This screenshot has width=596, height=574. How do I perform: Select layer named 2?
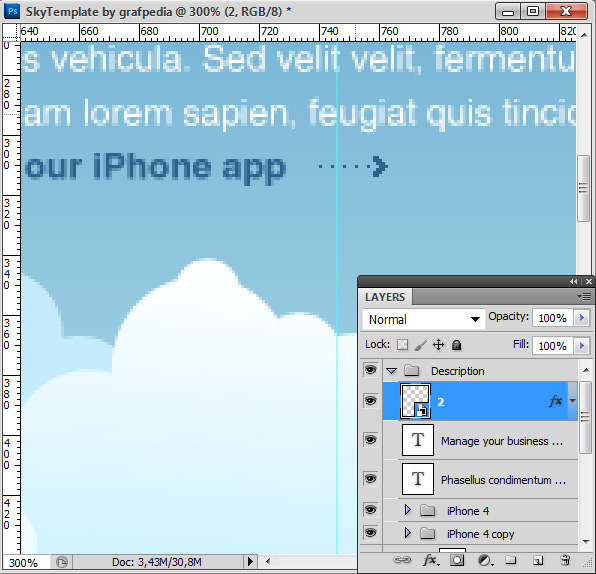(x=441, y=402)
